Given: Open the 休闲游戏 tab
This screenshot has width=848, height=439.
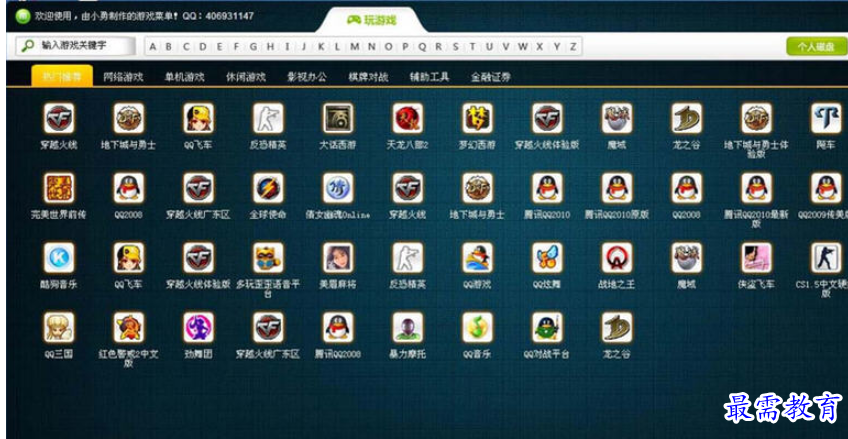Looking at the screenshot, I should pos(246,77).
